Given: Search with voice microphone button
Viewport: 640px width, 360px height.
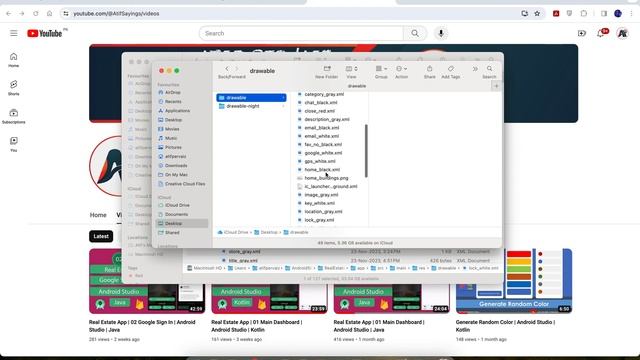Looking at the screenshot, I should click(441, 33).
